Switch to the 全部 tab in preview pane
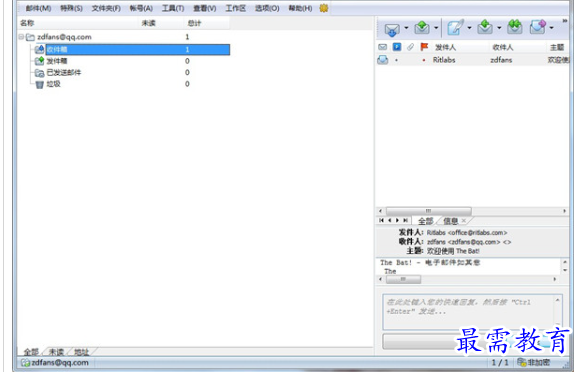The image size is (578, 372). click(x=425, y=221)
